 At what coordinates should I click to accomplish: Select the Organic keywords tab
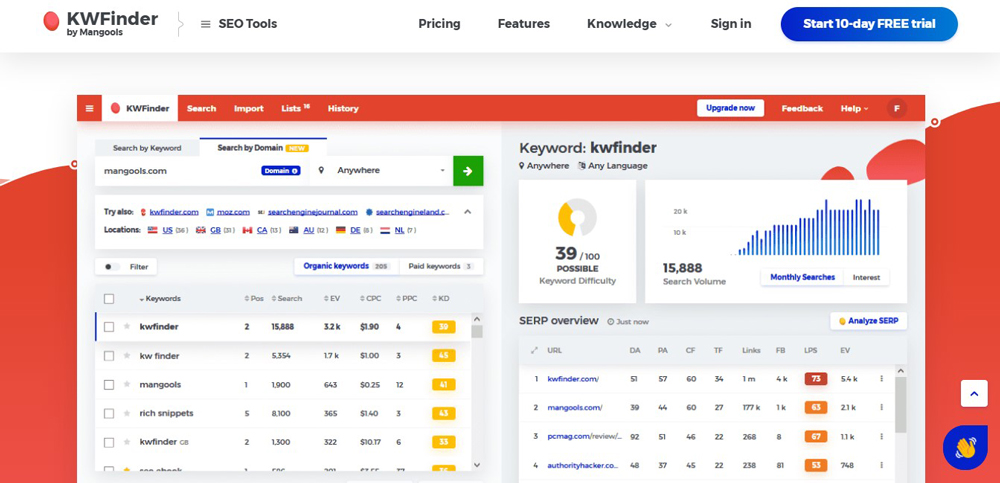coord(346,266)
